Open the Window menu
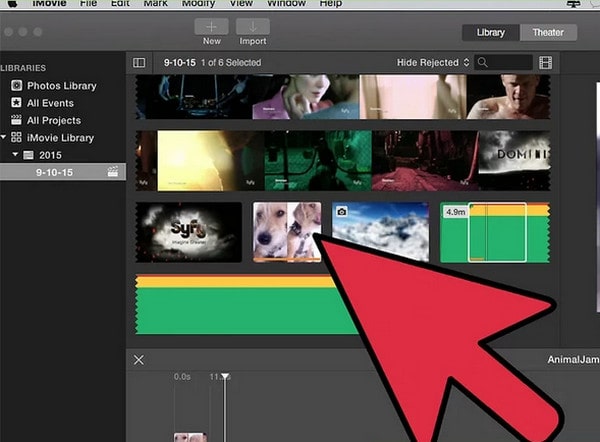 286,3
